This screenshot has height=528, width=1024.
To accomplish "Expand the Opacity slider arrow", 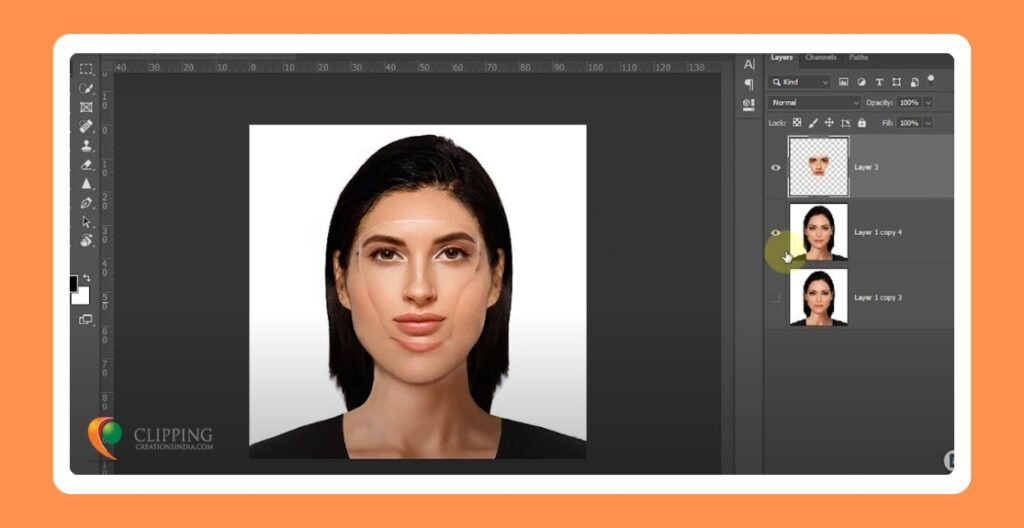I will pyautogui.click(x=928, y=103).
